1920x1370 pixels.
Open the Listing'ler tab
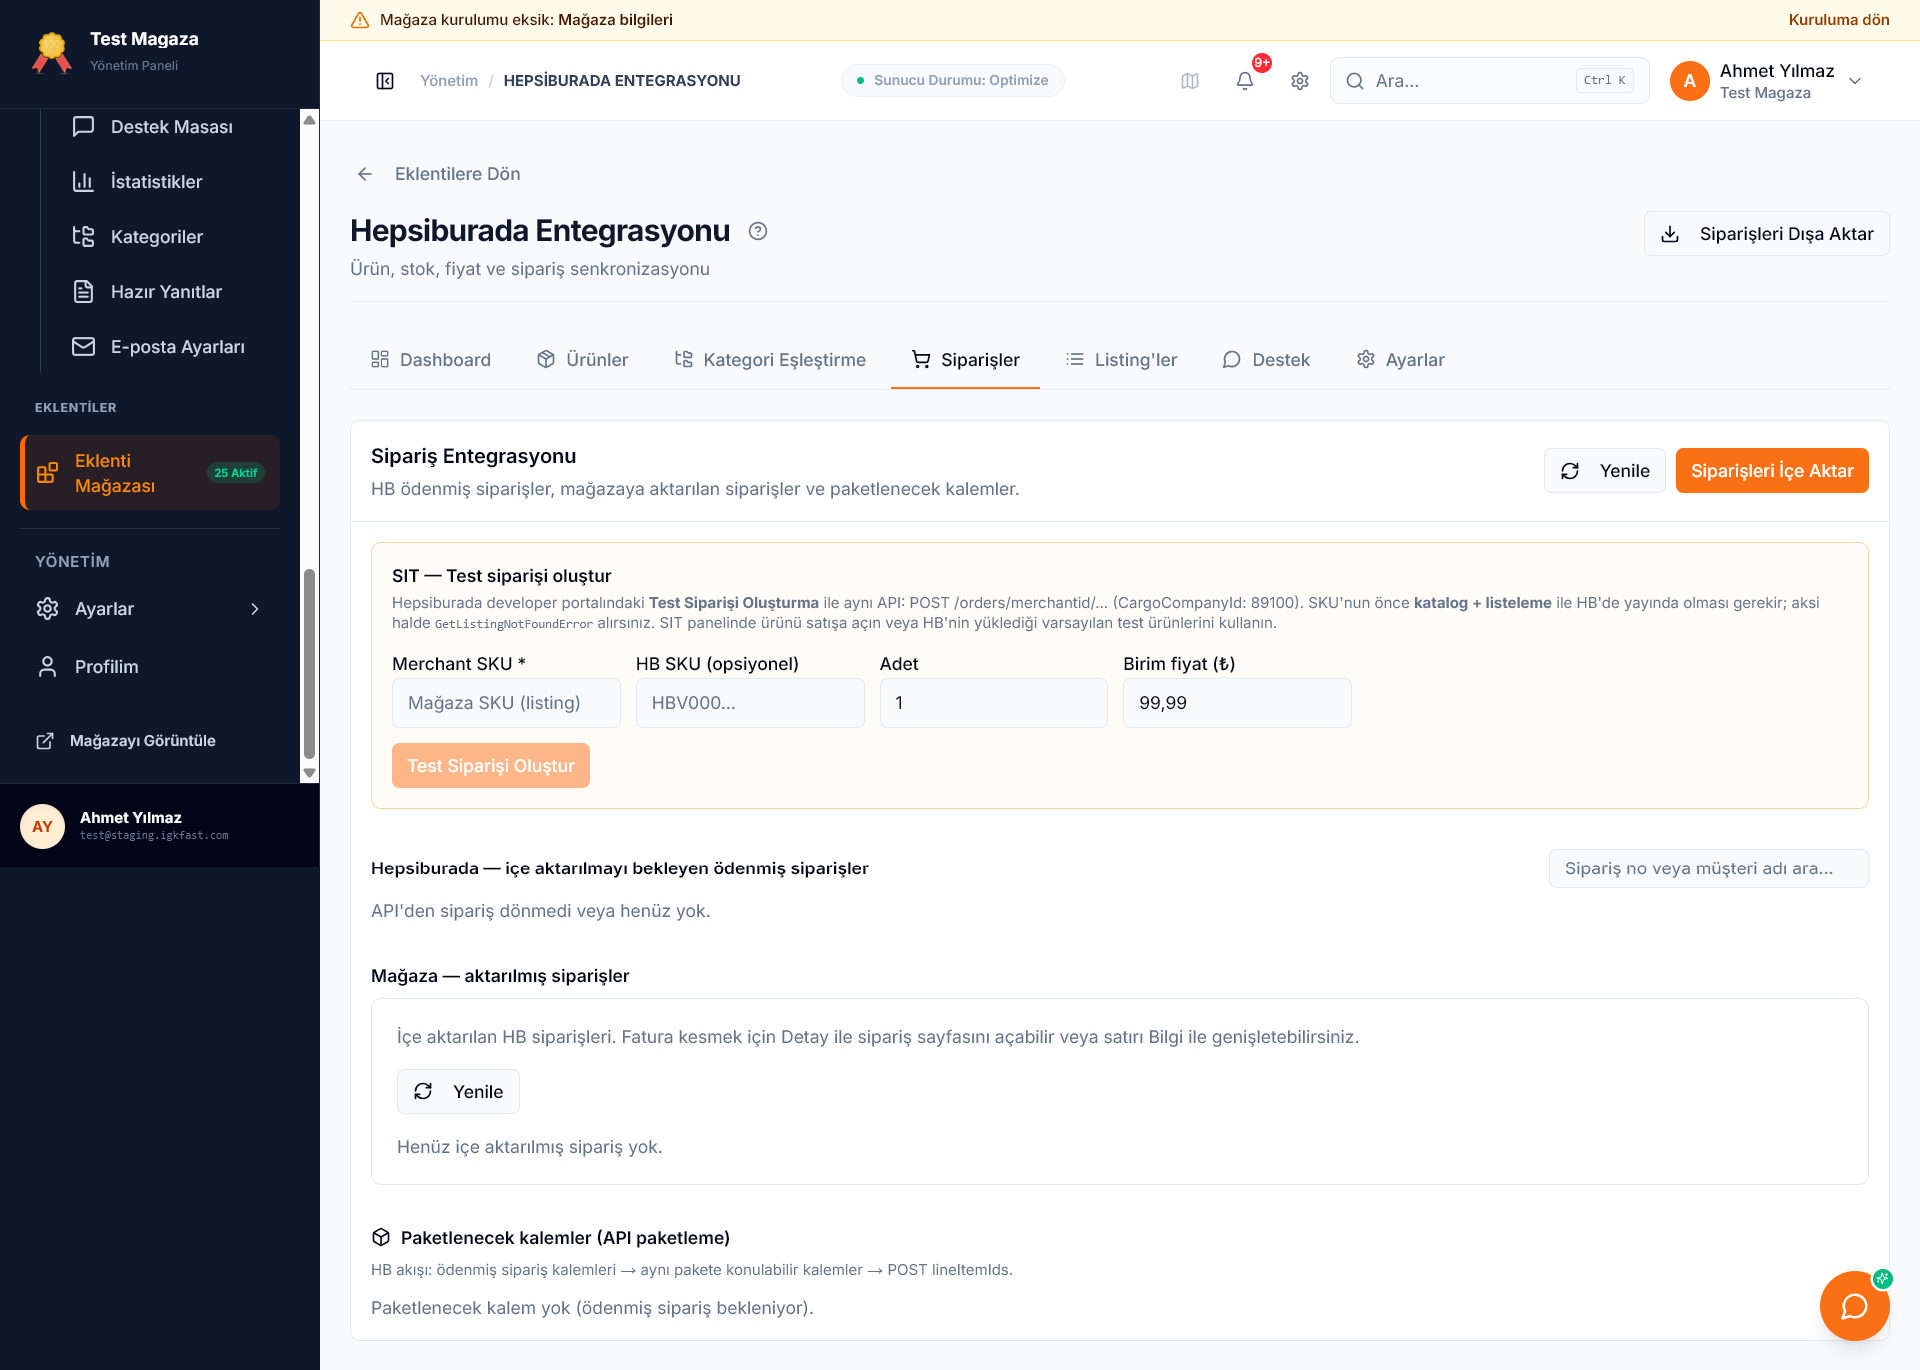pos(1121,360)
